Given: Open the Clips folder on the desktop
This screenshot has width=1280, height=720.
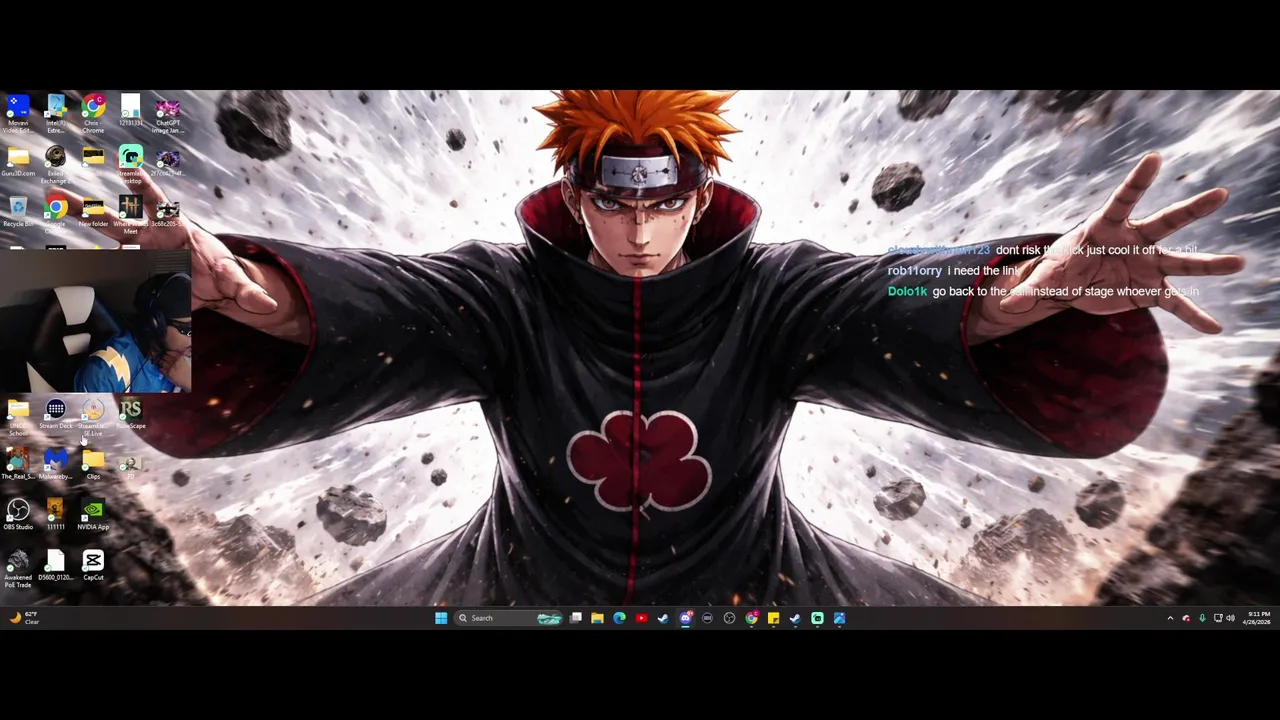Looking at the screenshot, I should 93,464.
